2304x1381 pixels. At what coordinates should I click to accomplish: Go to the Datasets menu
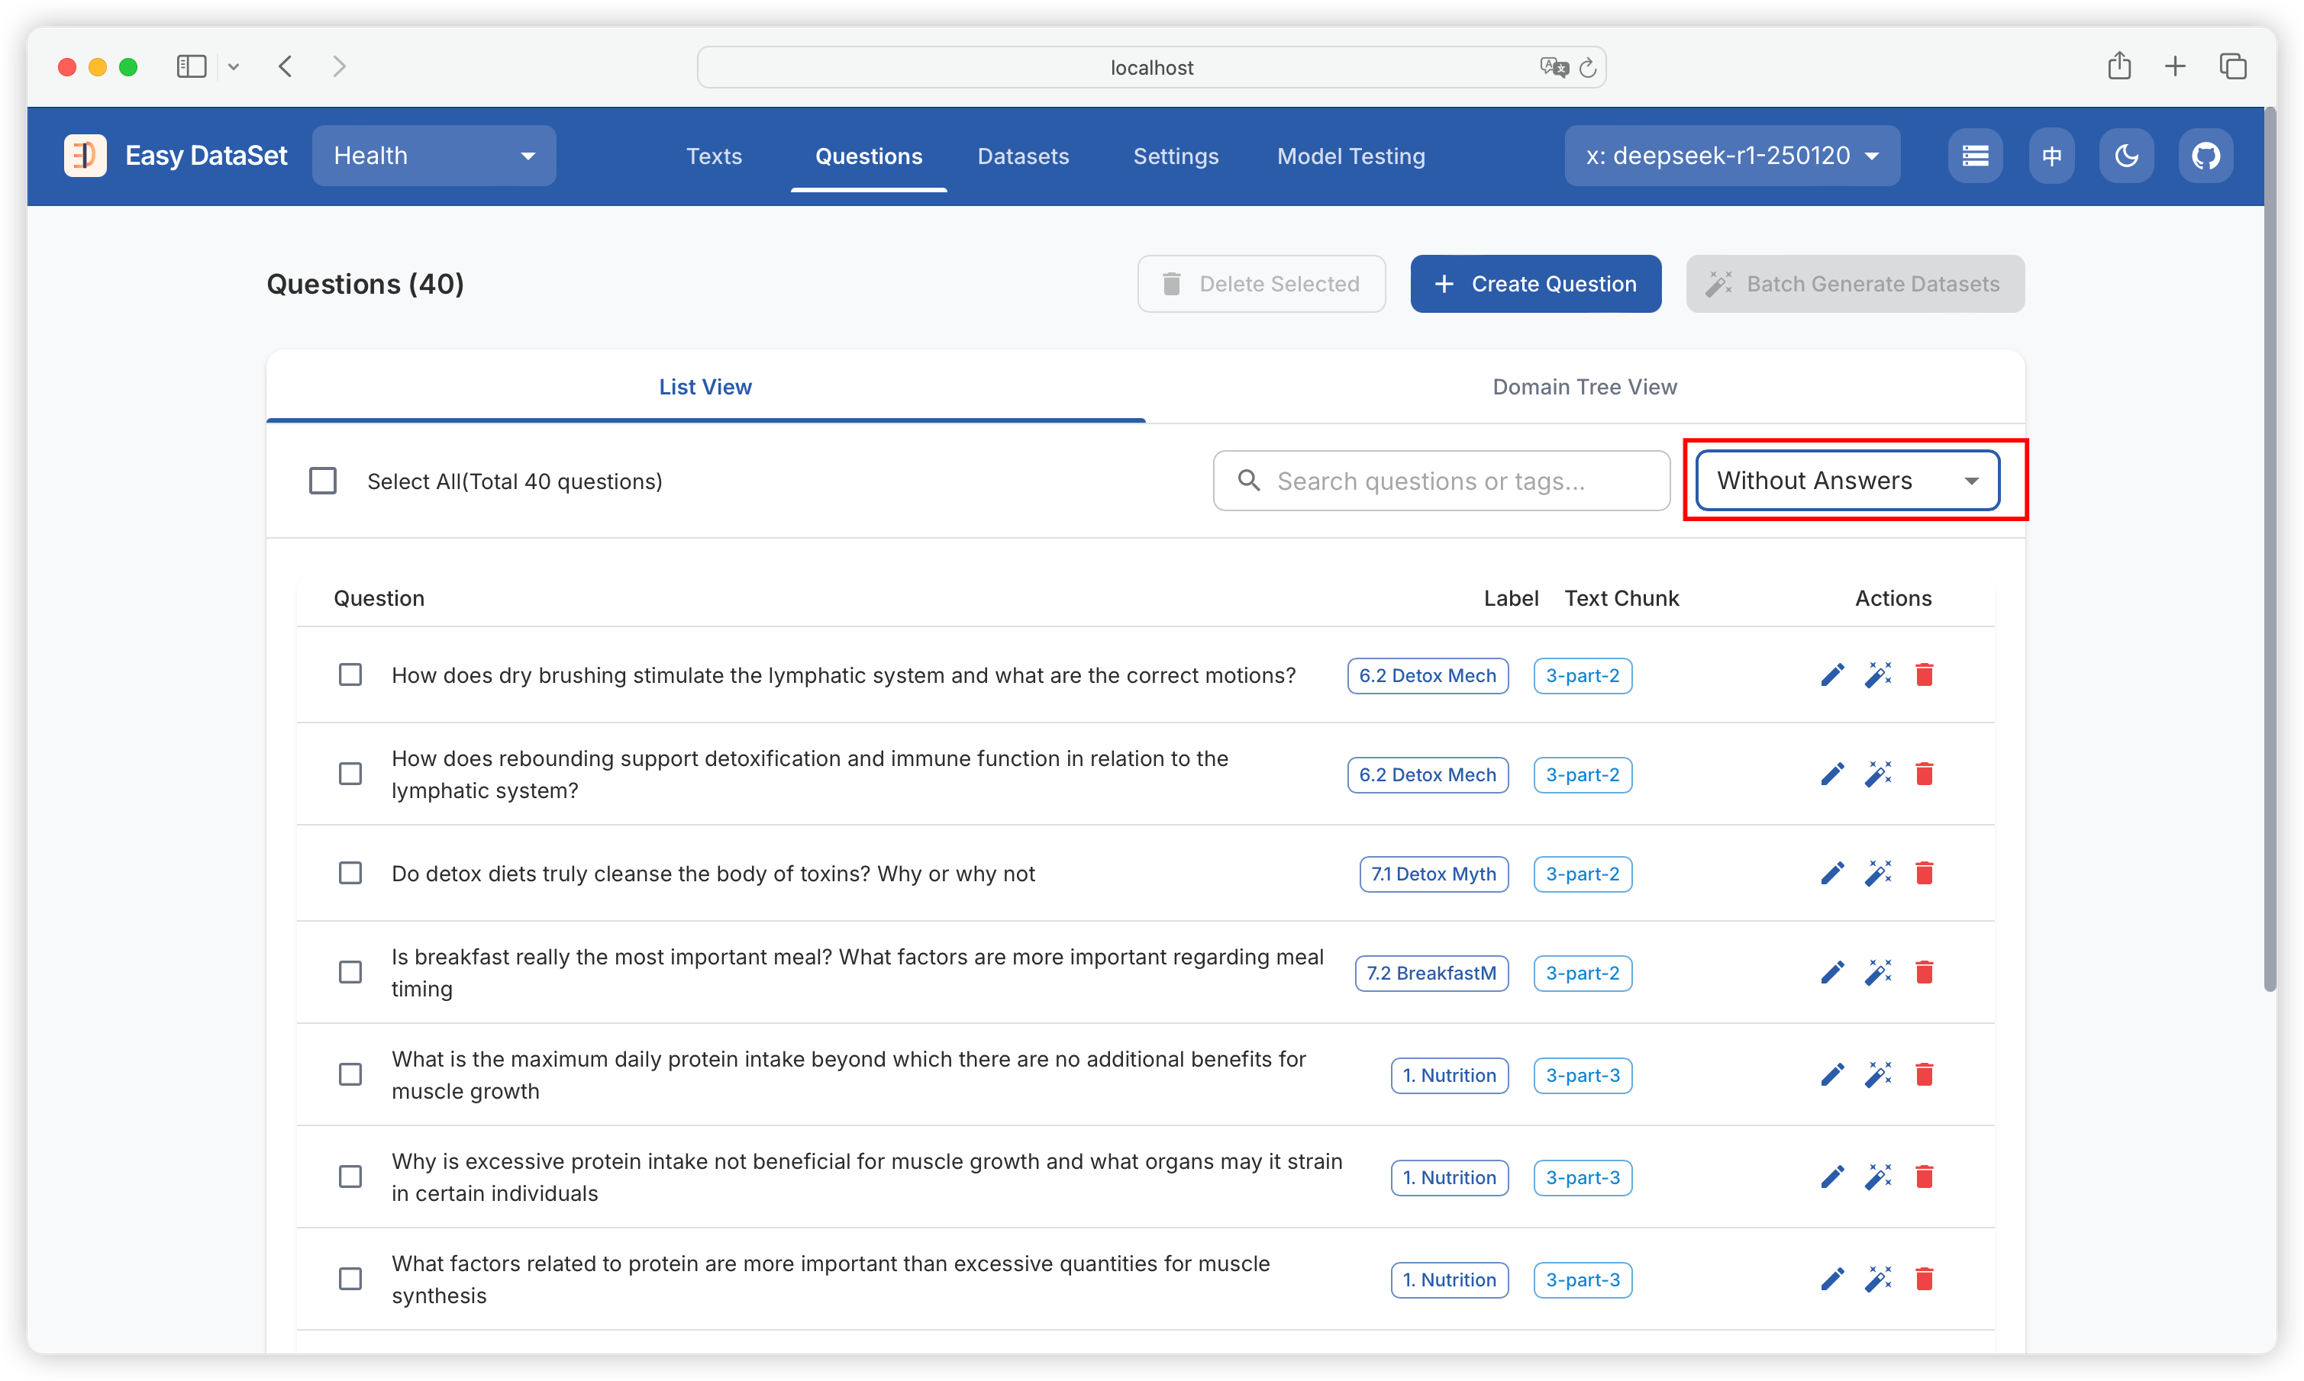1023,156
